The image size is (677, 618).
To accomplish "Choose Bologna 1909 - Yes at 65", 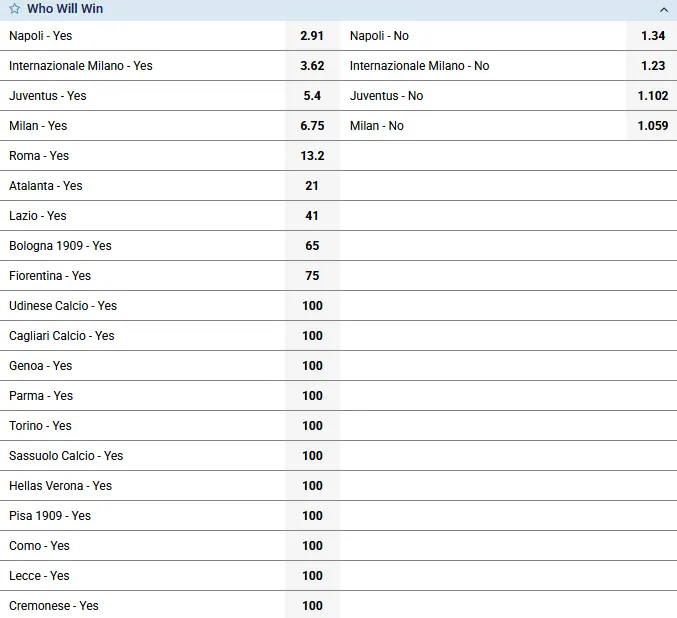I will [x=312, y=246].
